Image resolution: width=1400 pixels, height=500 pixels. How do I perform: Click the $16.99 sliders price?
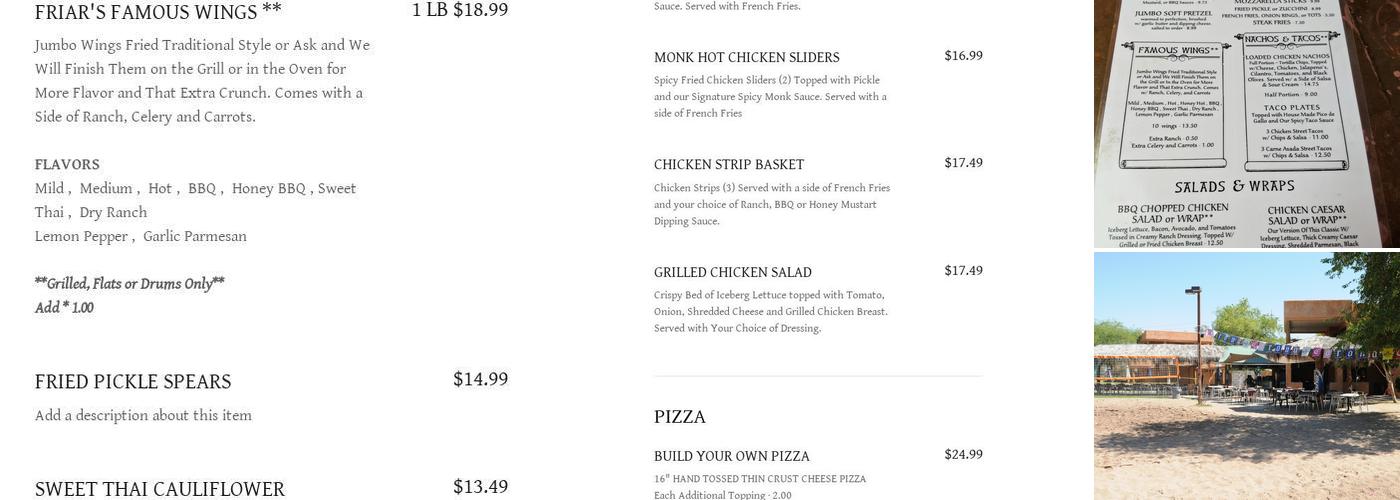(963, 56)
